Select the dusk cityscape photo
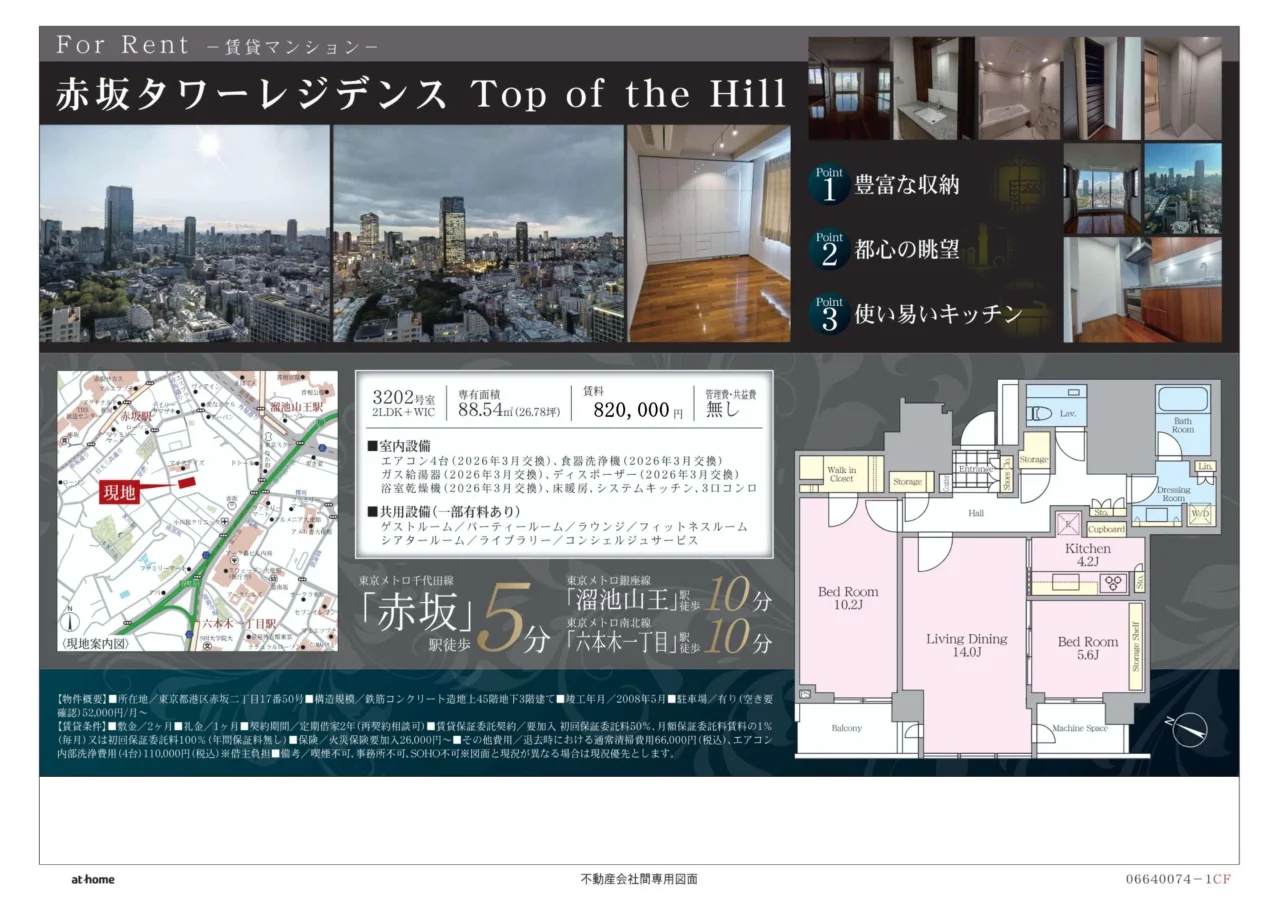Viewport: 1280px width, 906px height. 478,234
